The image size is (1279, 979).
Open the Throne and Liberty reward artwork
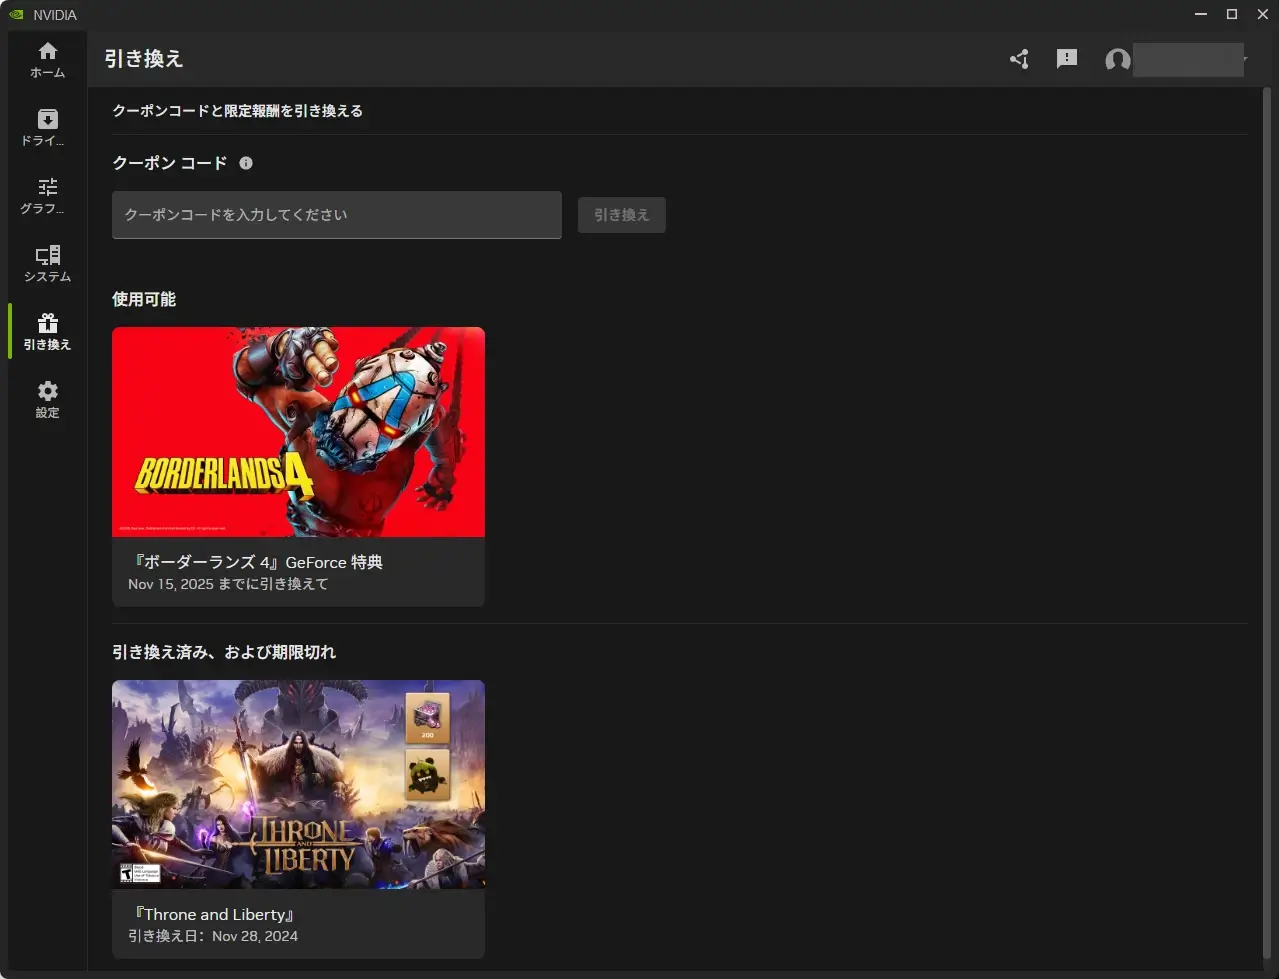[298, 784]
